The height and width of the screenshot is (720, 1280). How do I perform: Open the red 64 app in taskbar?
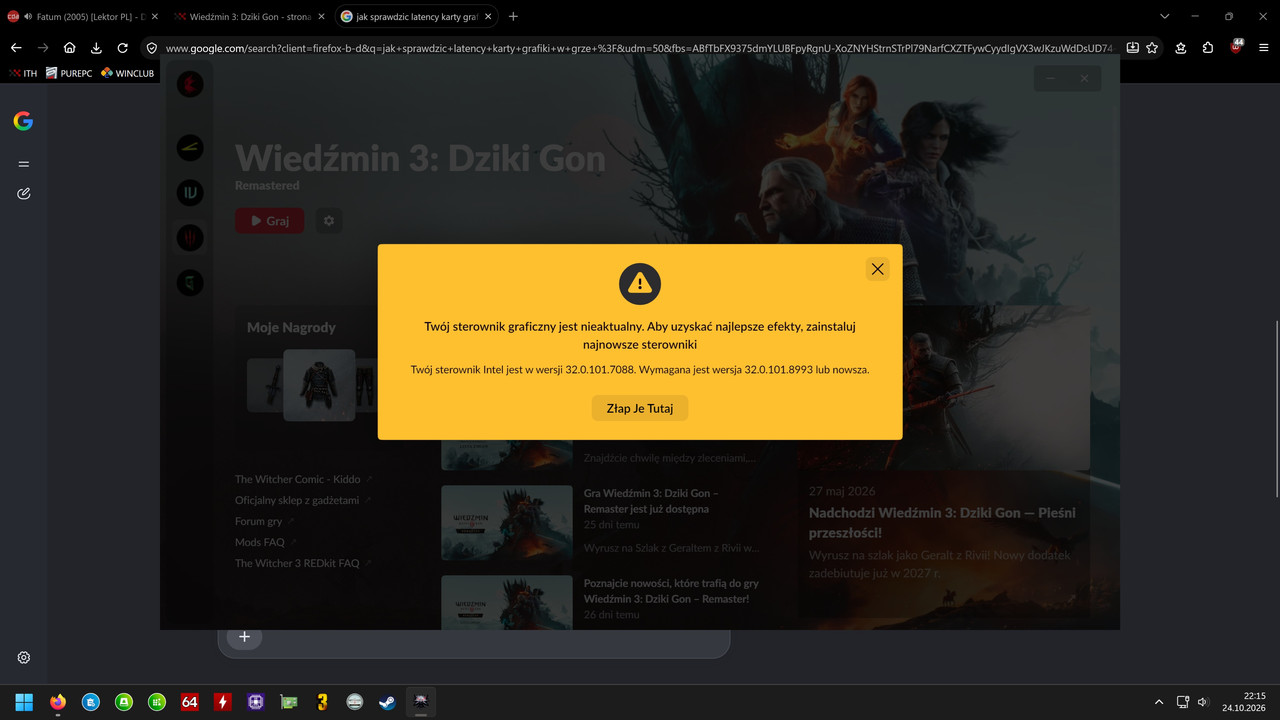coord(189,702)
